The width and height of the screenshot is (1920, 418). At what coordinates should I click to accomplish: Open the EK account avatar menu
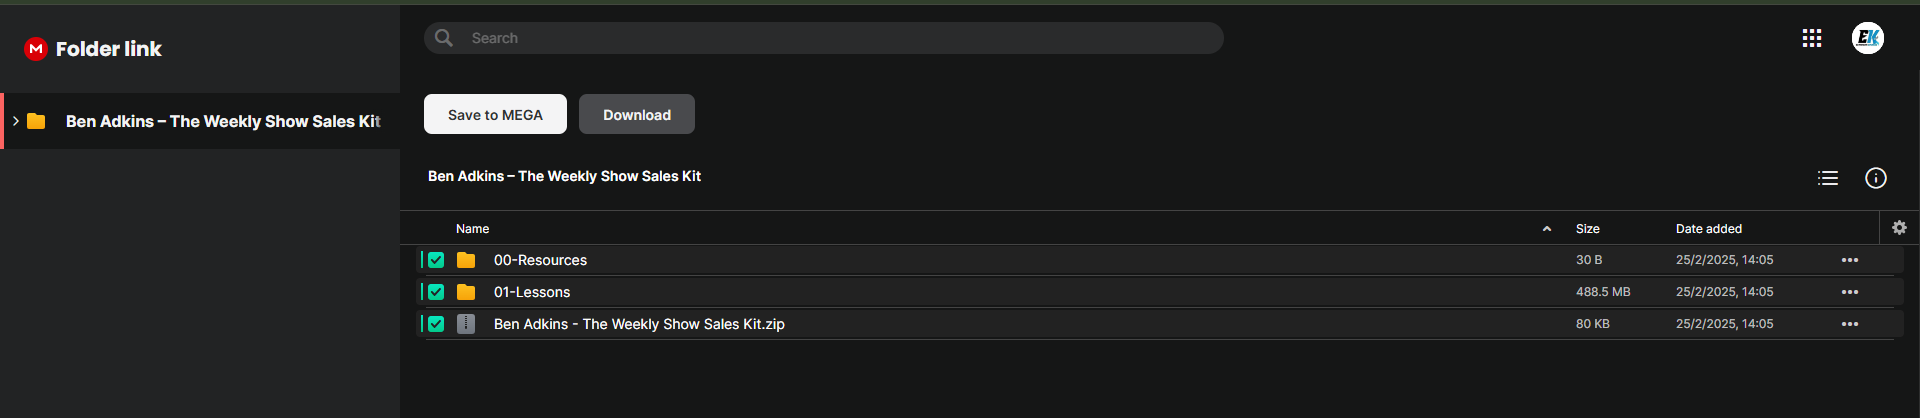tap(1867, 38)
